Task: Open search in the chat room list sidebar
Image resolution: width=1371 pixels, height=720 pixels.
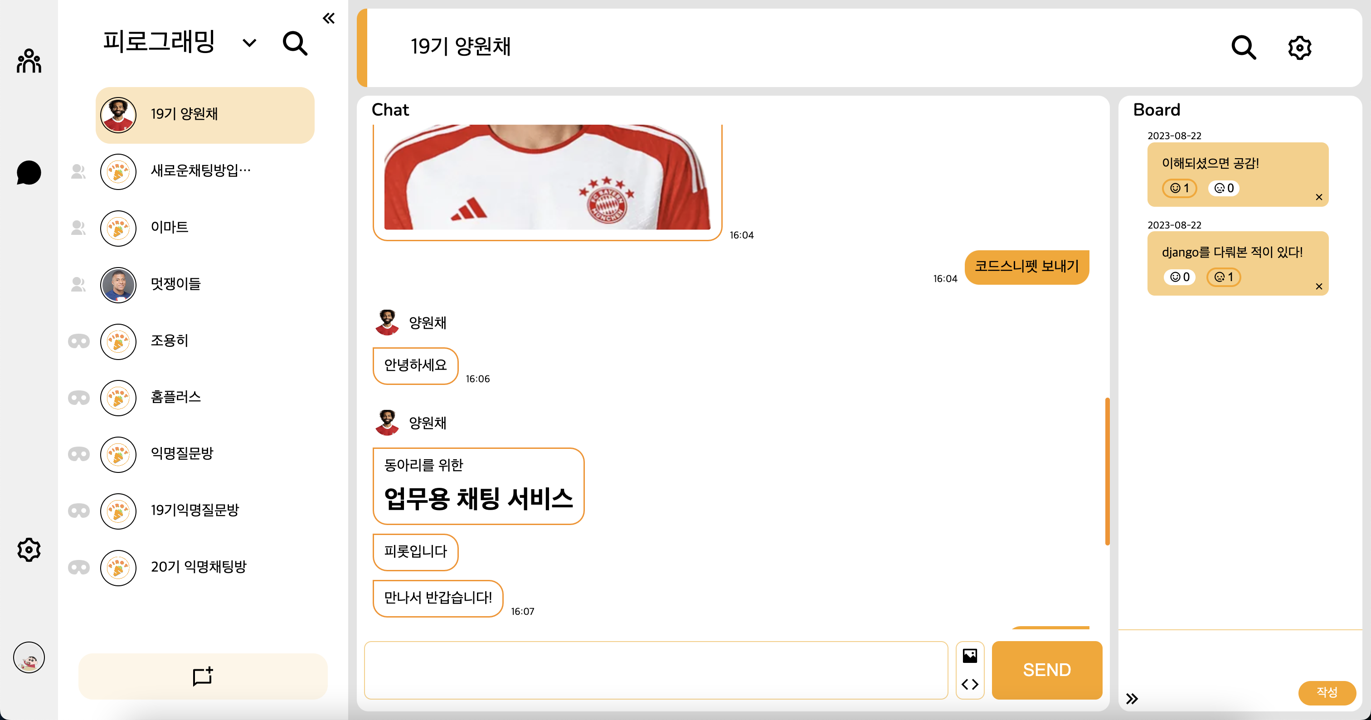Action: pos(295,44)
